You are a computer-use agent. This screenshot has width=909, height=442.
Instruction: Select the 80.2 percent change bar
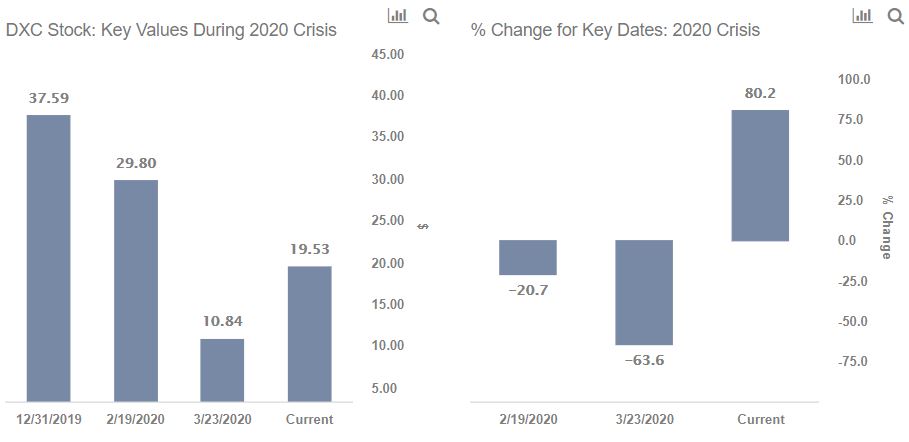point(760,175)
